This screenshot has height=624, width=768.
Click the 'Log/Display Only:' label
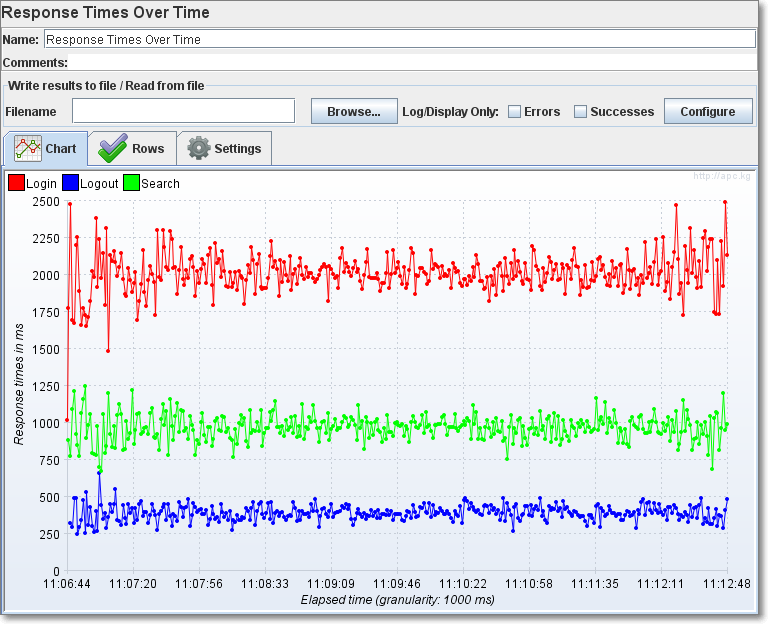pyautogui.click(x=450, y=112)
